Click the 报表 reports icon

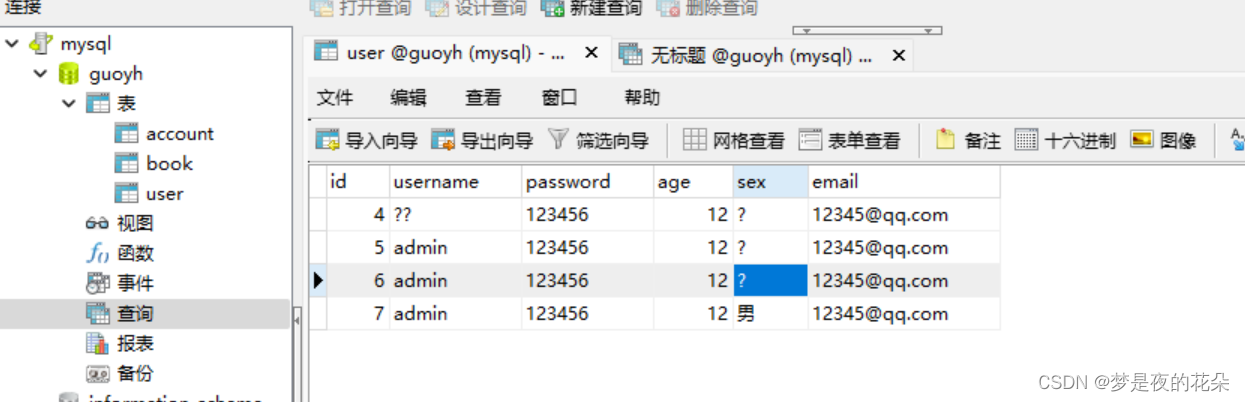[98, 344]
